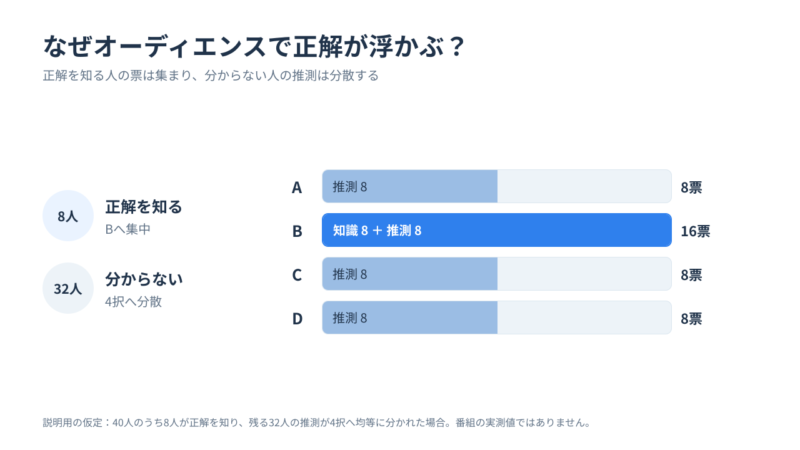Select the option letter A label
800x450 pixels.
point(297,187)
